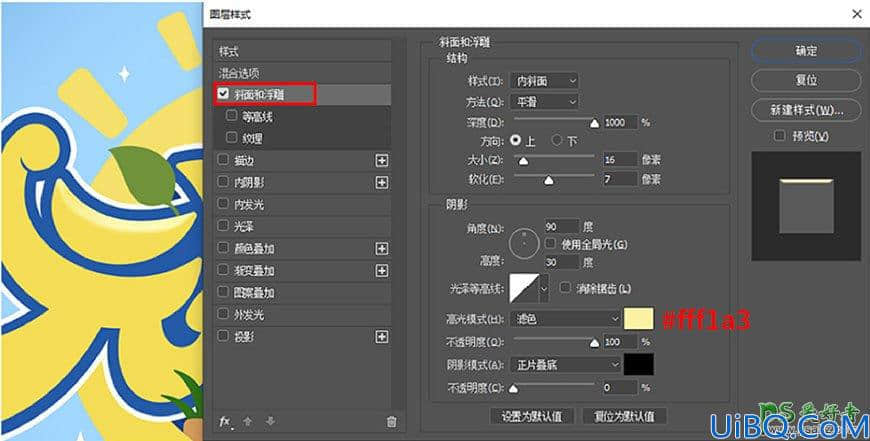Click the style preview thumbnail
870x441 pixels.
[806, 206]
